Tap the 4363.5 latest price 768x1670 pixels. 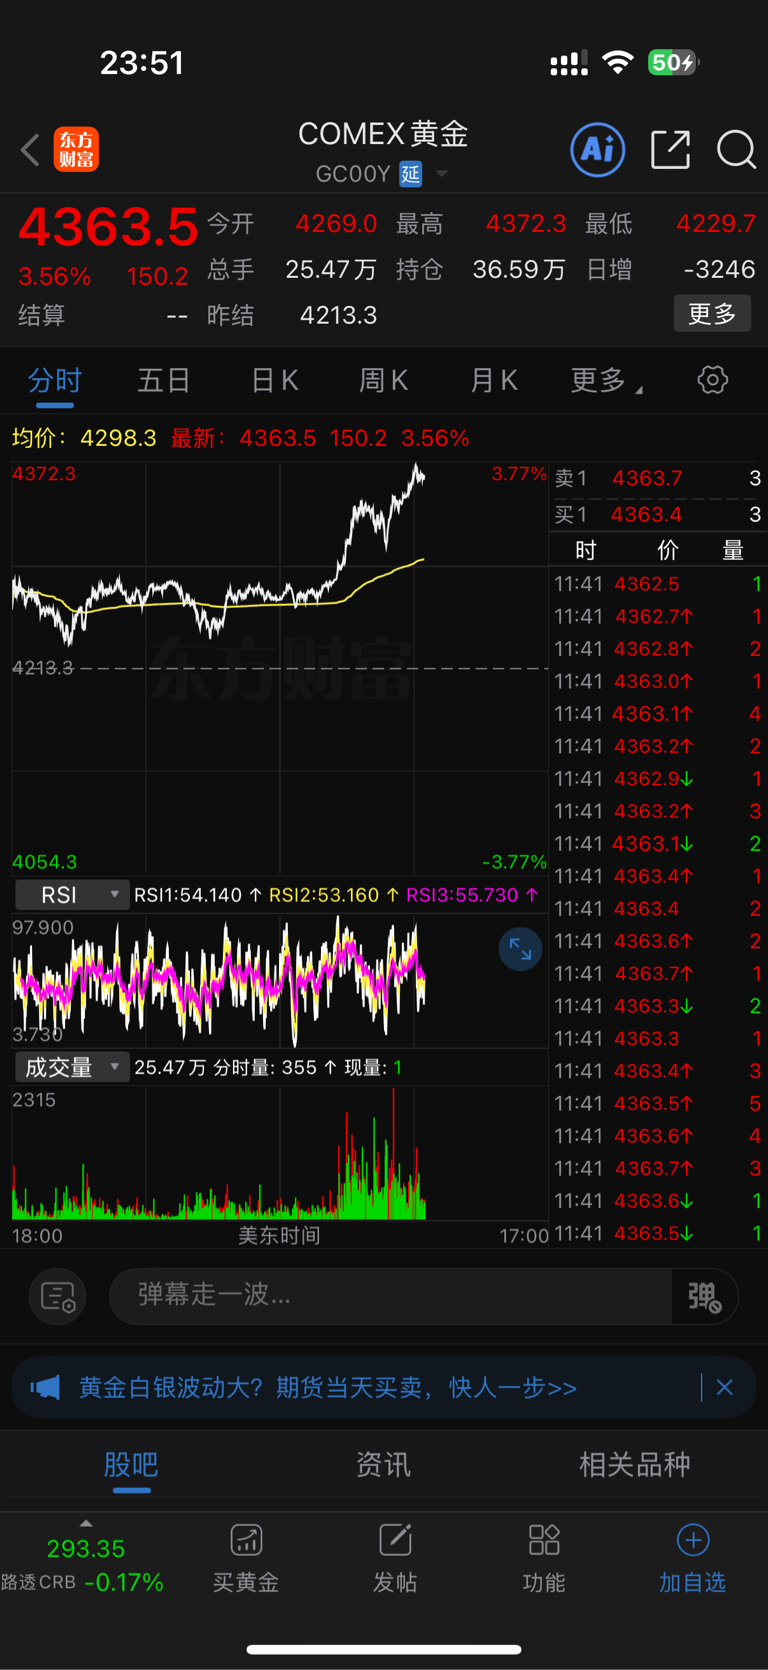click(x=108, y=226)
